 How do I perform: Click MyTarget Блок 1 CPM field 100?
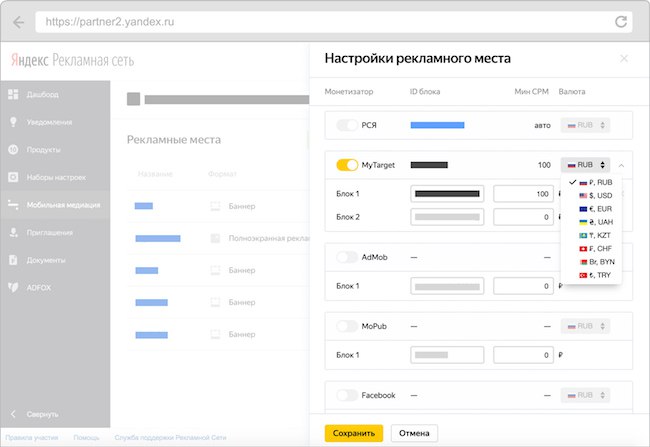click(x=523, y=194)
